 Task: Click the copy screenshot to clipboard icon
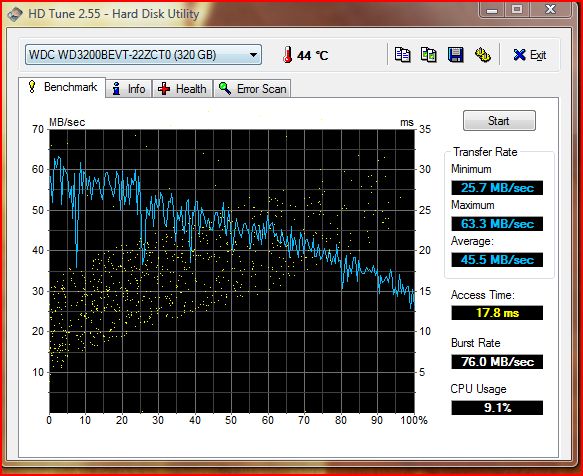[429, 55]
